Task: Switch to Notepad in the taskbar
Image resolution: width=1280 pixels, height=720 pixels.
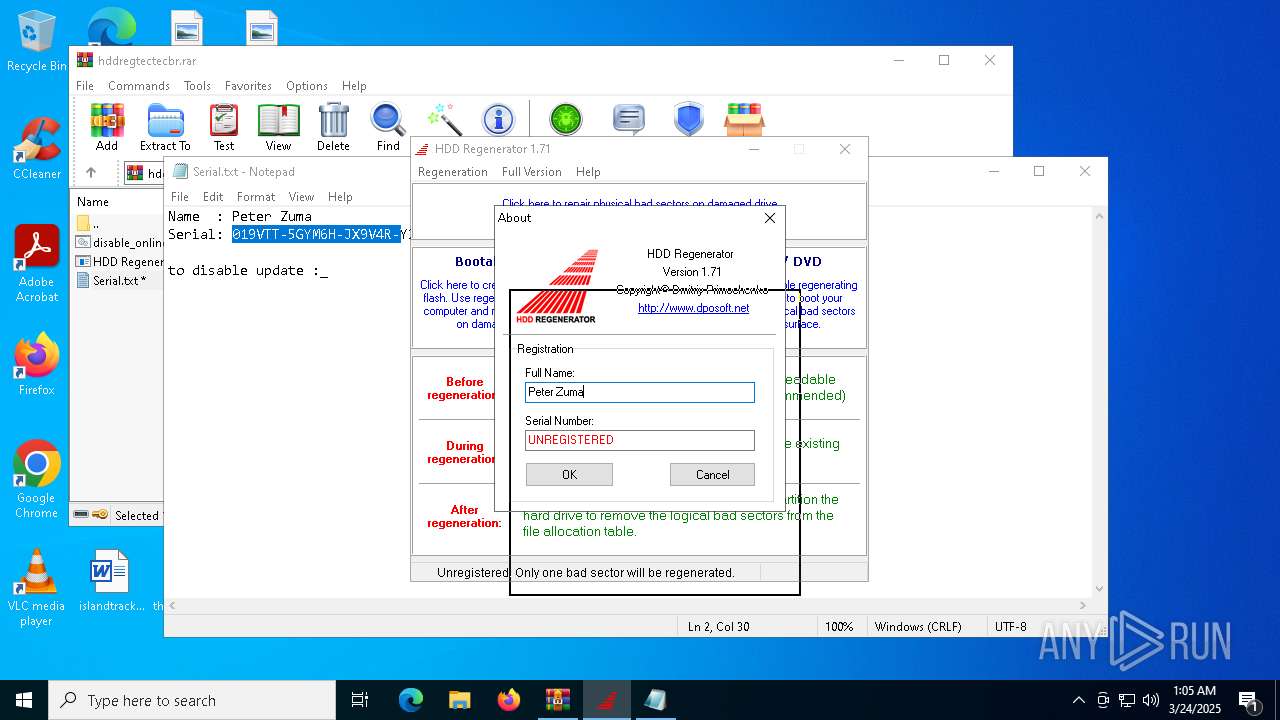Action: (x=656, y=700)
